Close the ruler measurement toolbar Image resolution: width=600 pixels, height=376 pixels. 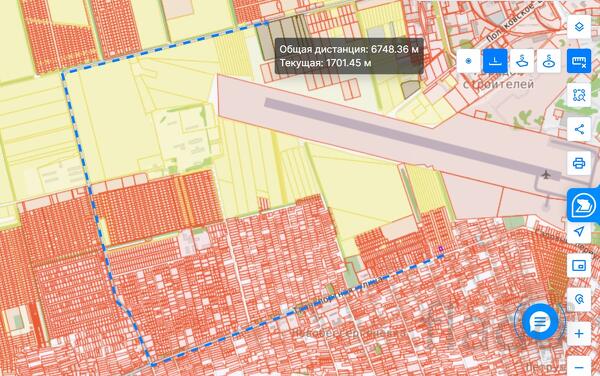click(x=579, y=61)
